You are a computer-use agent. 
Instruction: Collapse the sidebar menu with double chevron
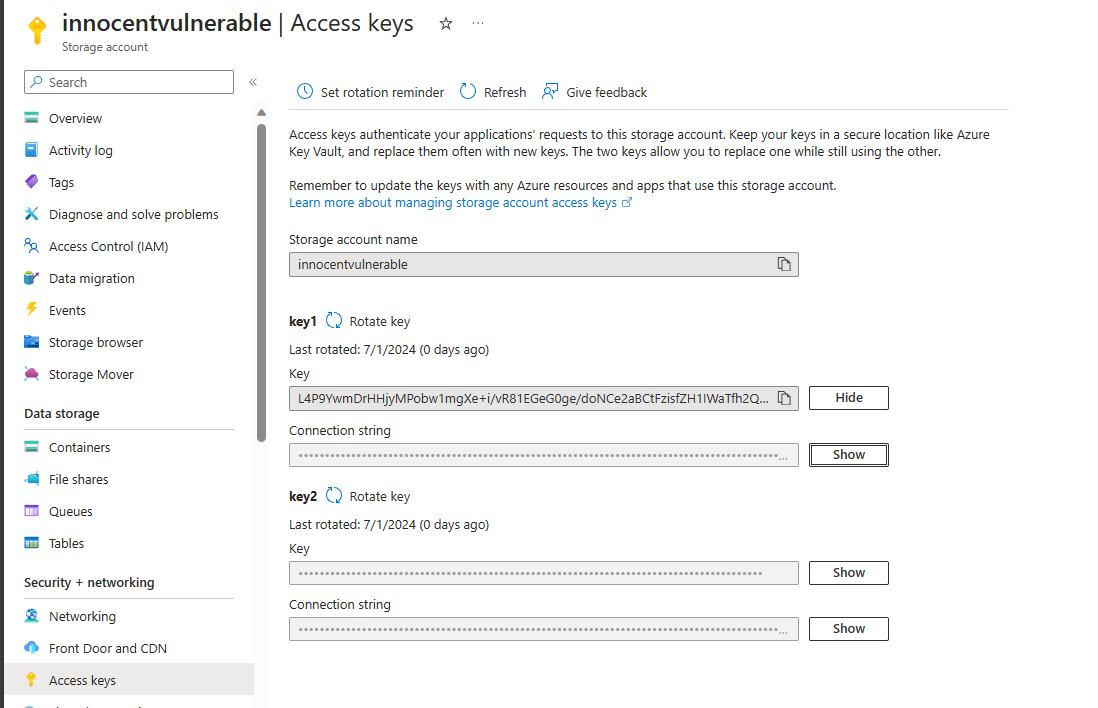click(253, 82)
